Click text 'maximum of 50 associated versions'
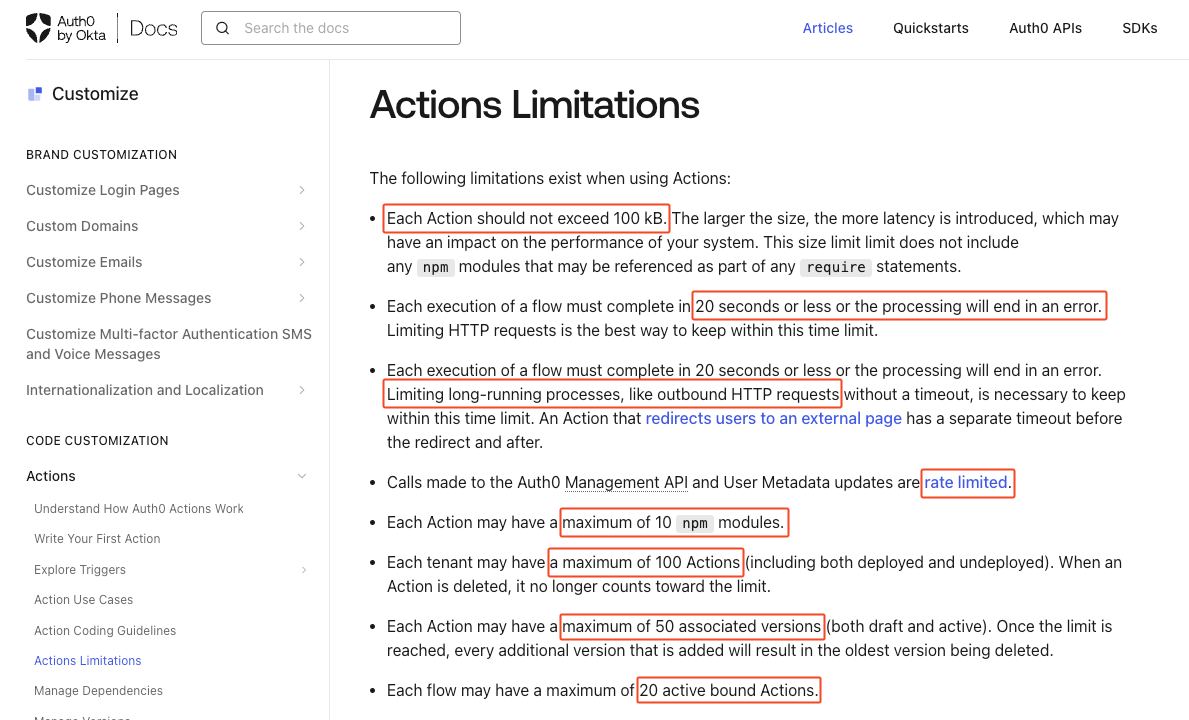 click(x=692, y=627)
